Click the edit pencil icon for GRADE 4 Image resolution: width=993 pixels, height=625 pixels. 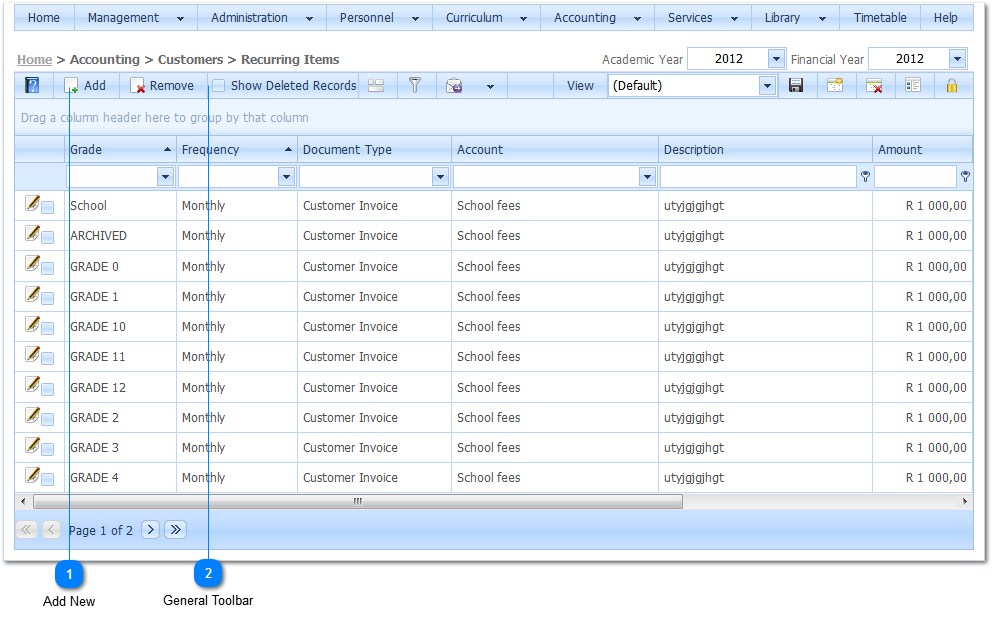[x=32, y=475]
